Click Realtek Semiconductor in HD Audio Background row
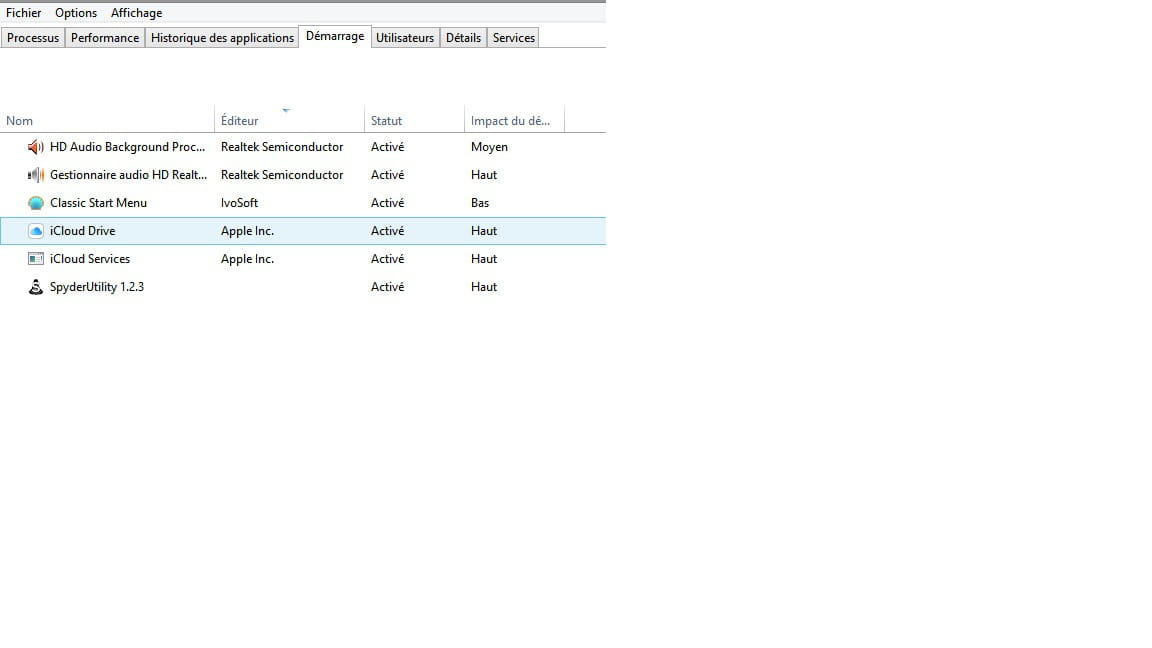The height and width of the screenshot is (648, 1152). click(x=282, y=147)
